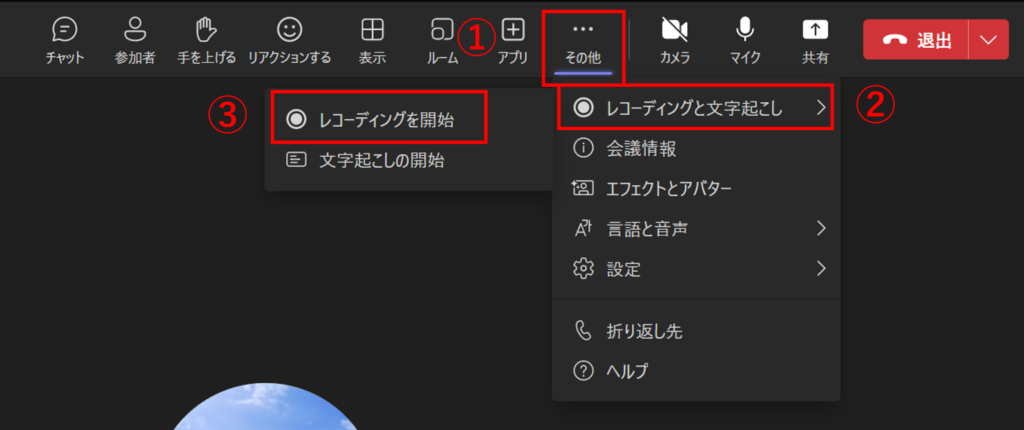This screenshot has height=430, width=1024.
Task: Click the 共有 share screen icon
Action: (x=816, y=40)
